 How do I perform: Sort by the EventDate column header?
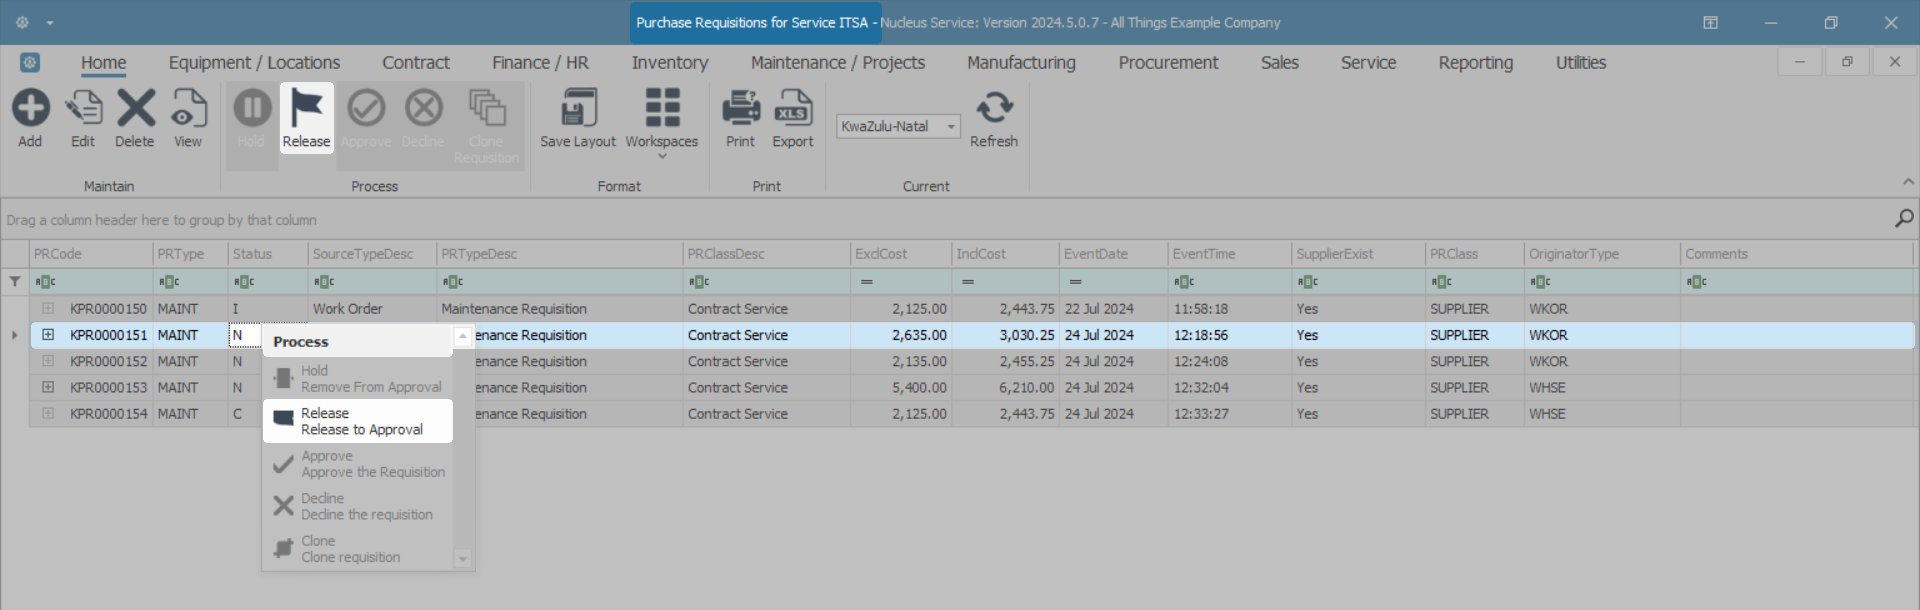[1113, 254]
